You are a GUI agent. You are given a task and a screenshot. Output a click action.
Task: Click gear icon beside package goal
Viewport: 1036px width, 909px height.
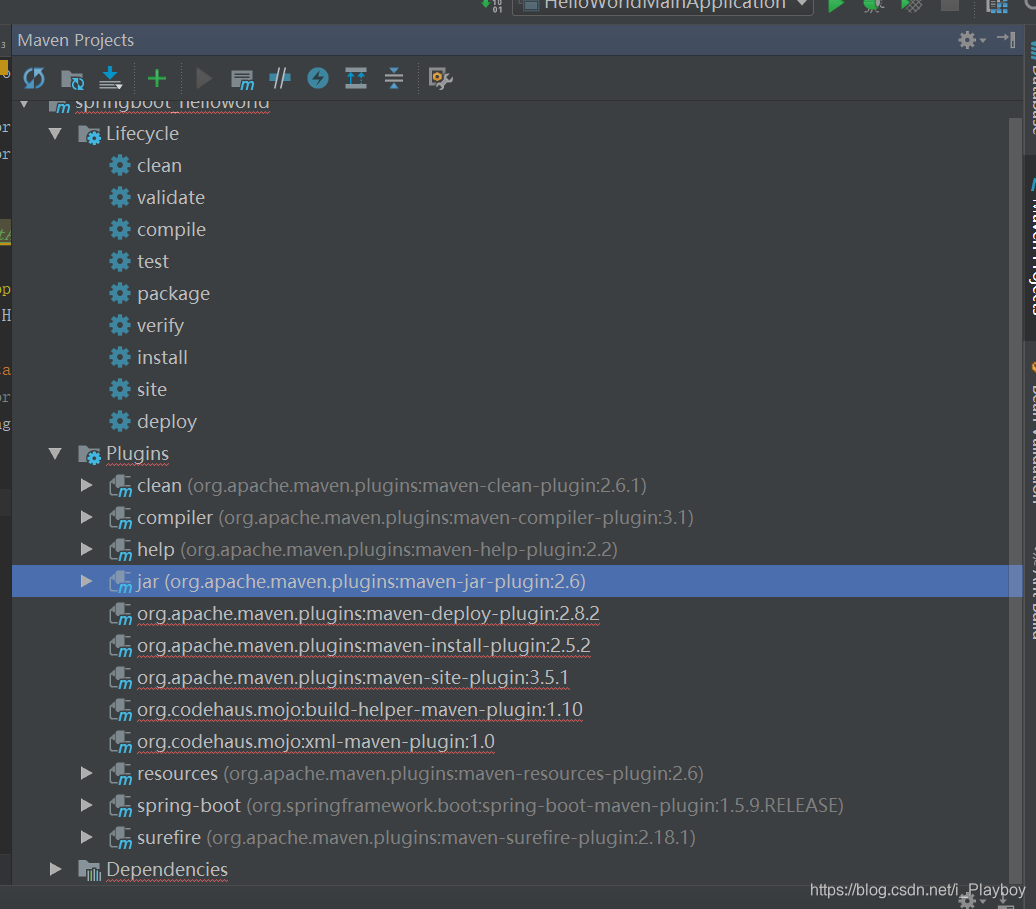120,293
